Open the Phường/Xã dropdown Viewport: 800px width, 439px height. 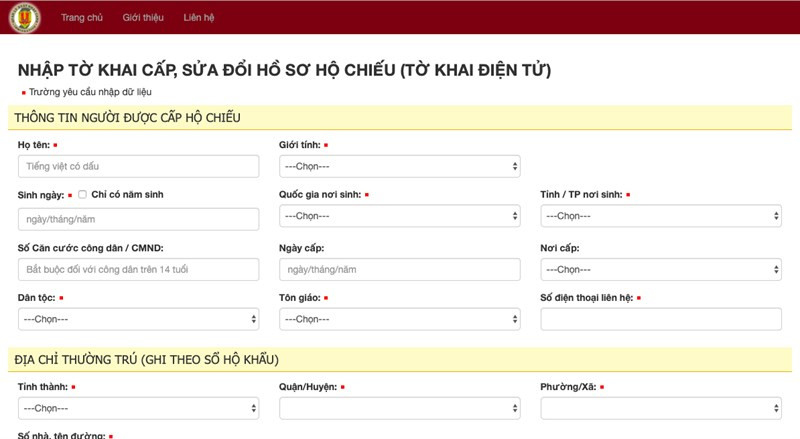coord(660,408)
